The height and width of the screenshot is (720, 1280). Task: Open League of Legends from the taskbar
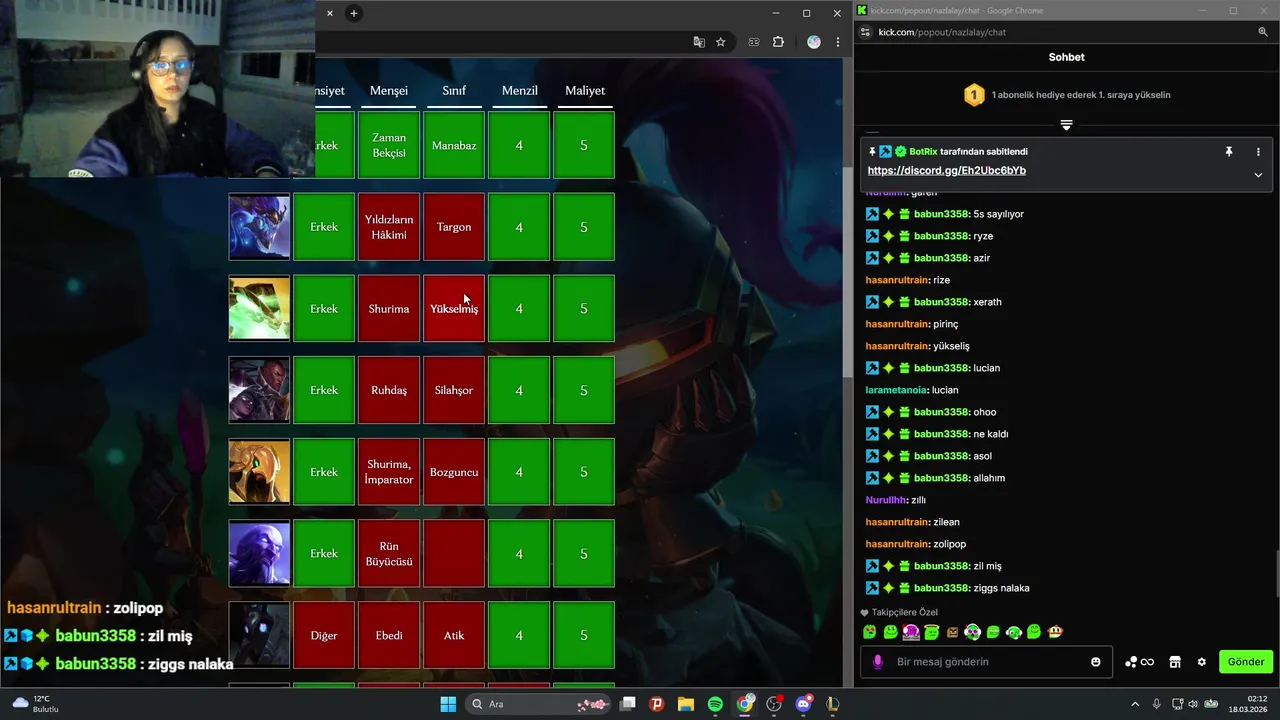(832, 704)
